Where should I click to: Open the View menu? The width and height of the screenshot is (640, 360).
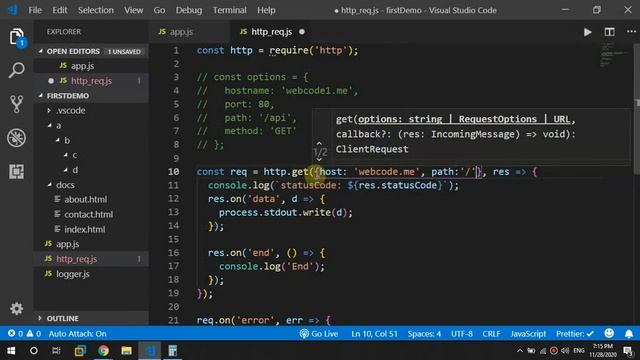coord(133,10)
